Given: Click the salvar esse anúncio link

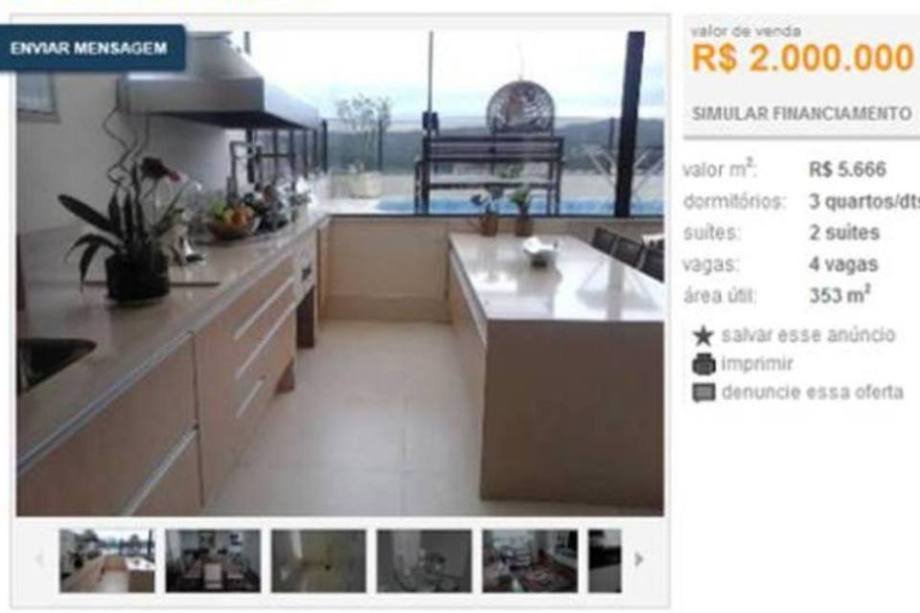Looking at the screenshot, I should pos(808,335).
